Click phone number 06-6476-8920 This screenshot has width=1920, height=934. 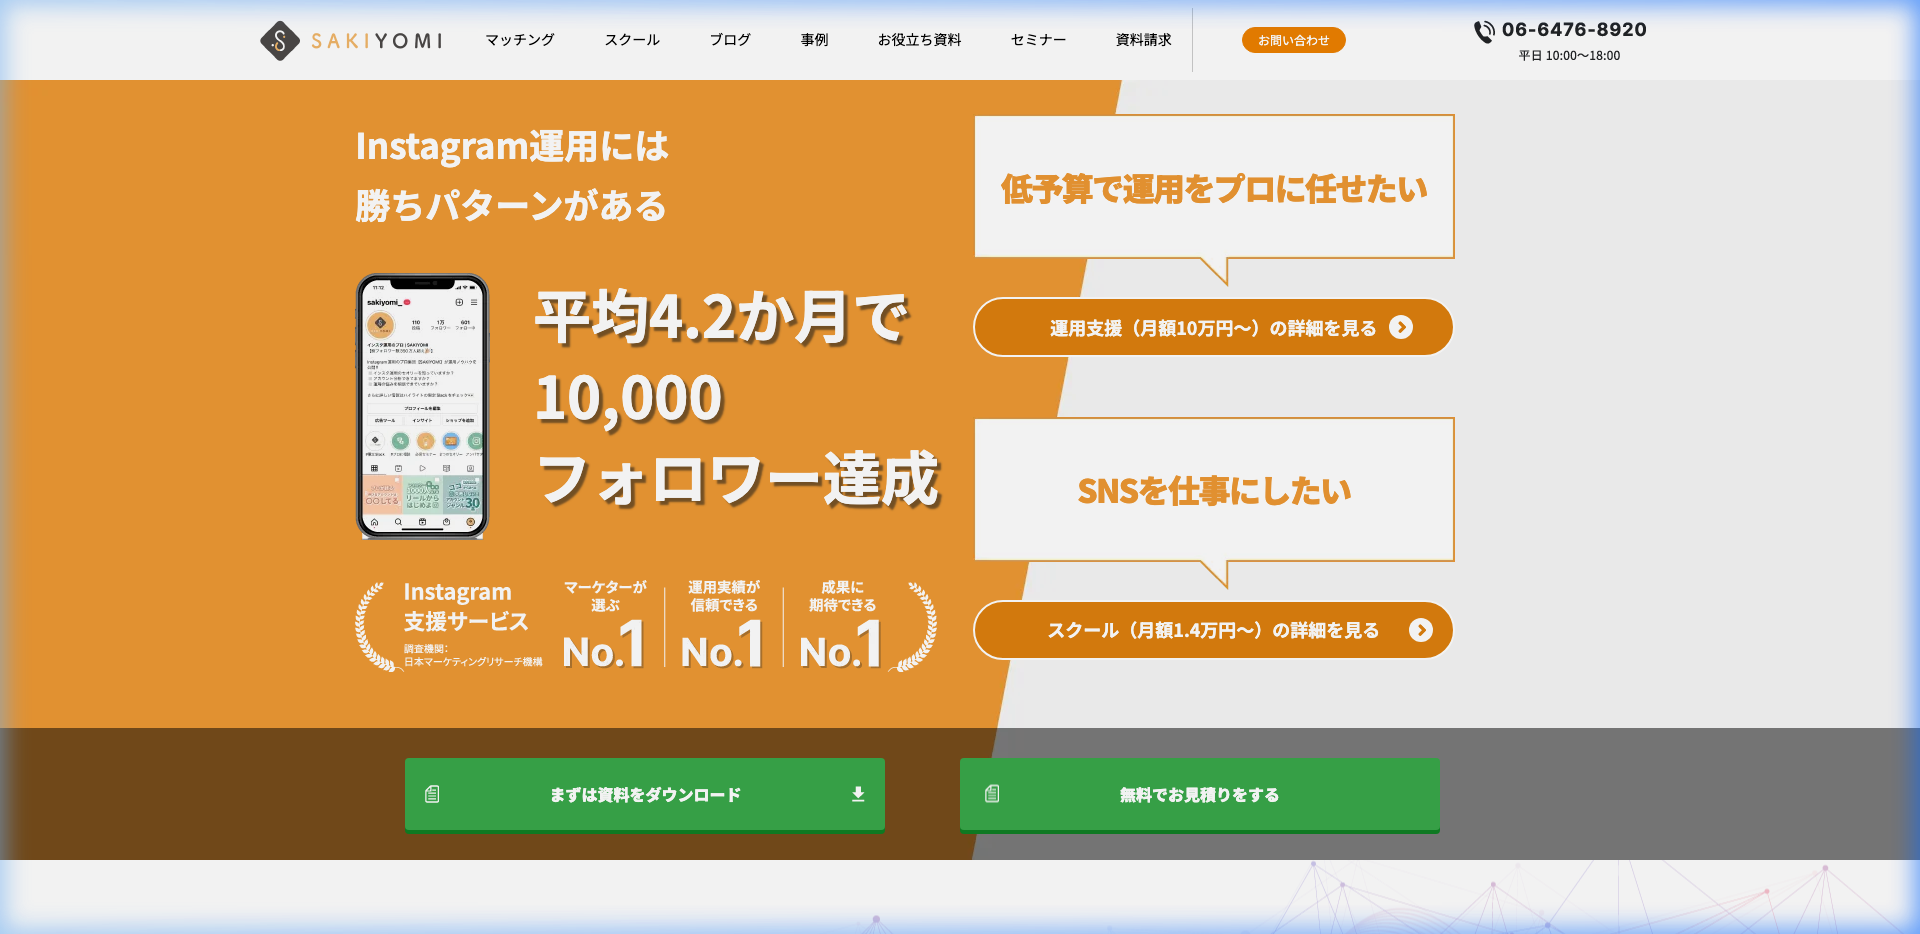coord(1574,30)
